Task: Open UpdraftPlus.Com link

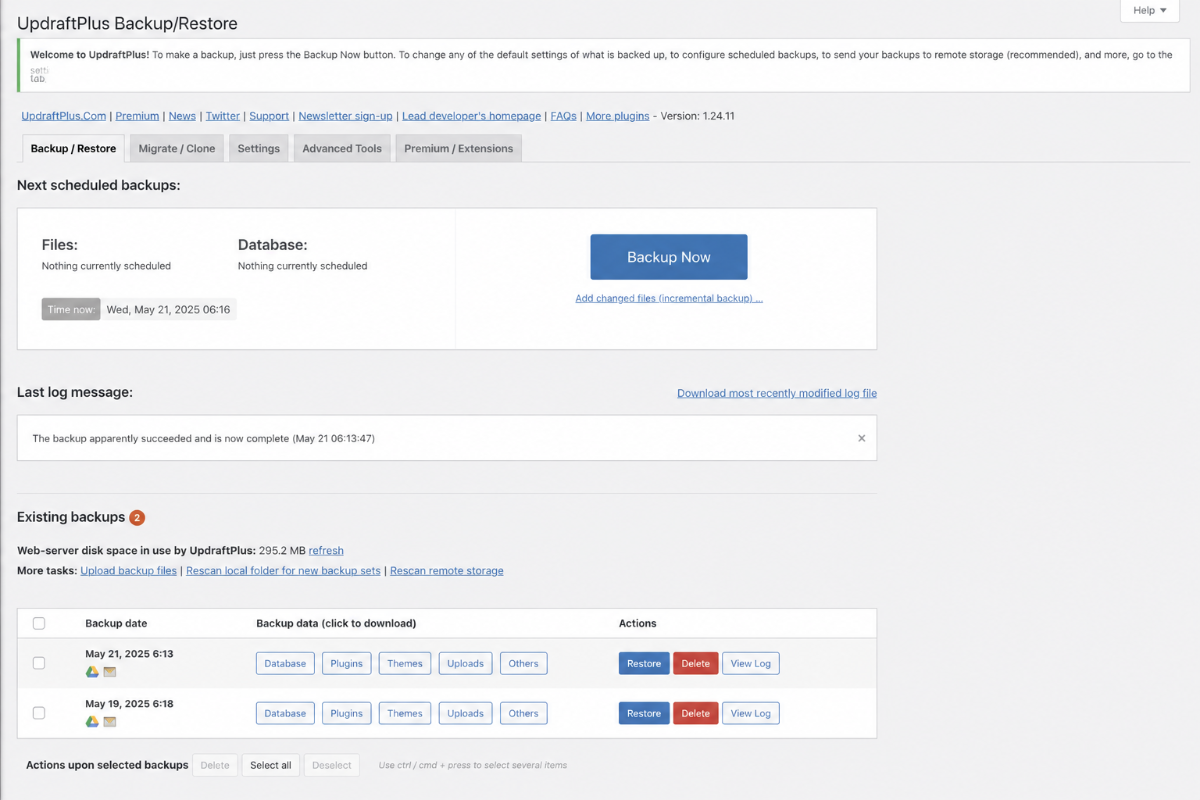Action: click(x=64, y=116)
